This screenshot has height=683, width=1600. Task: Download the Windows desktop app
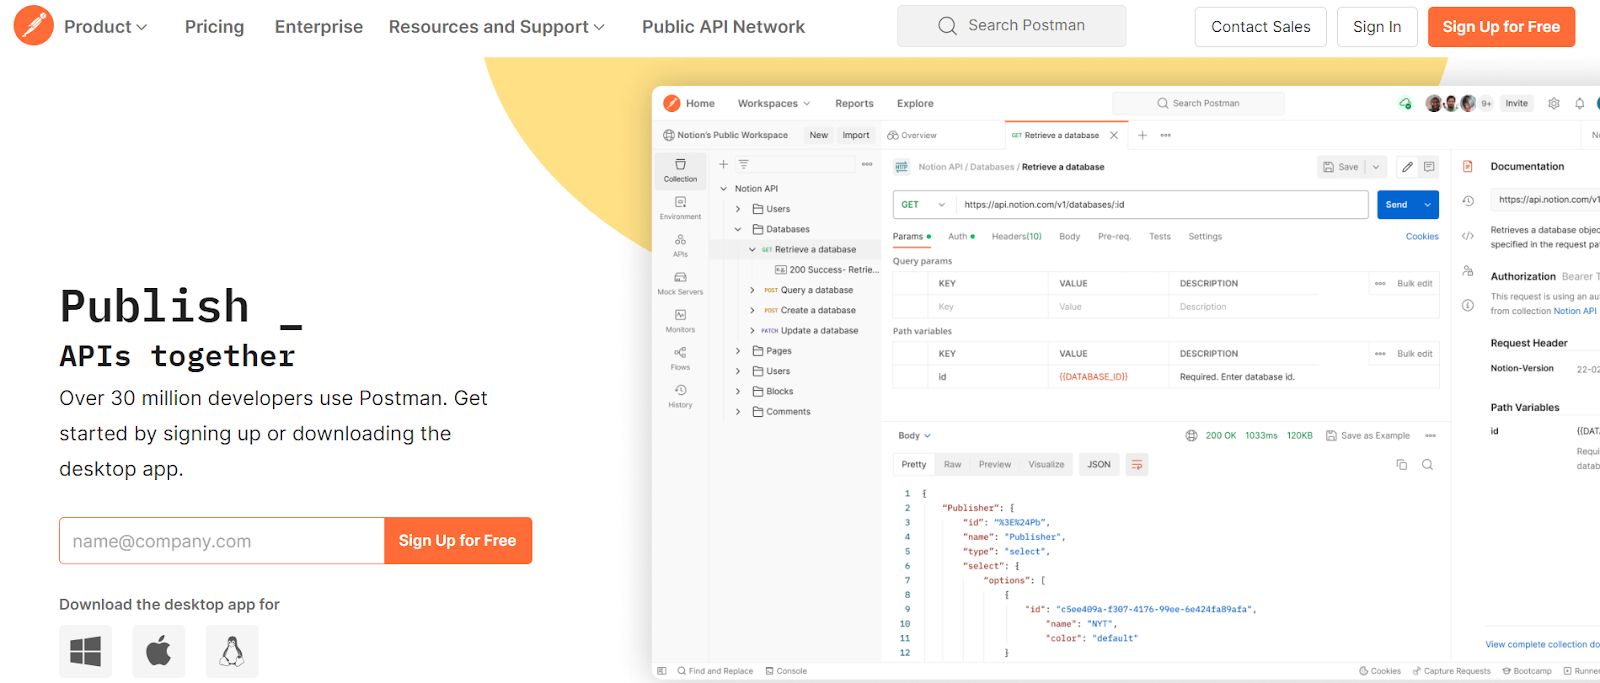tap(86, 652)
